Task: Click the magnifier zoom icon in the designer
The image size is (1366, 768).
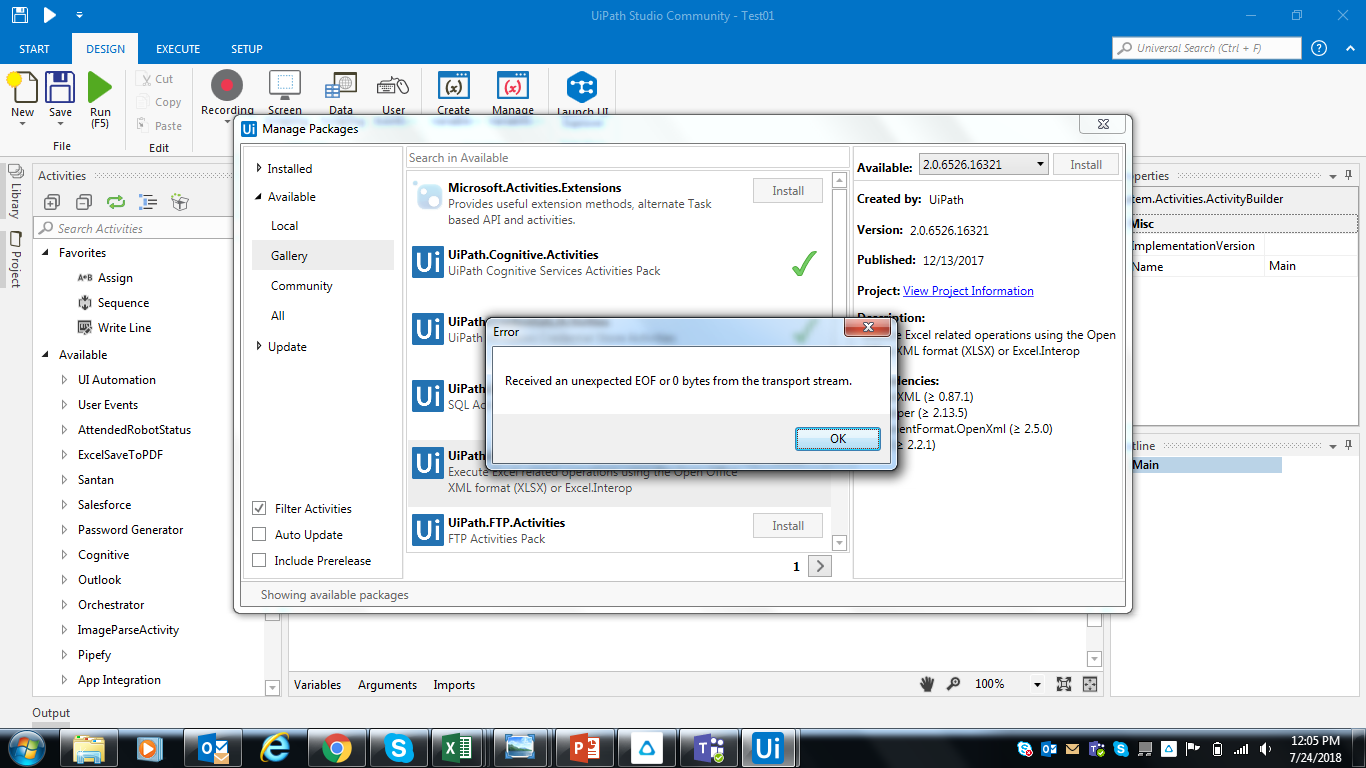Action: click(x=954, y=684)
